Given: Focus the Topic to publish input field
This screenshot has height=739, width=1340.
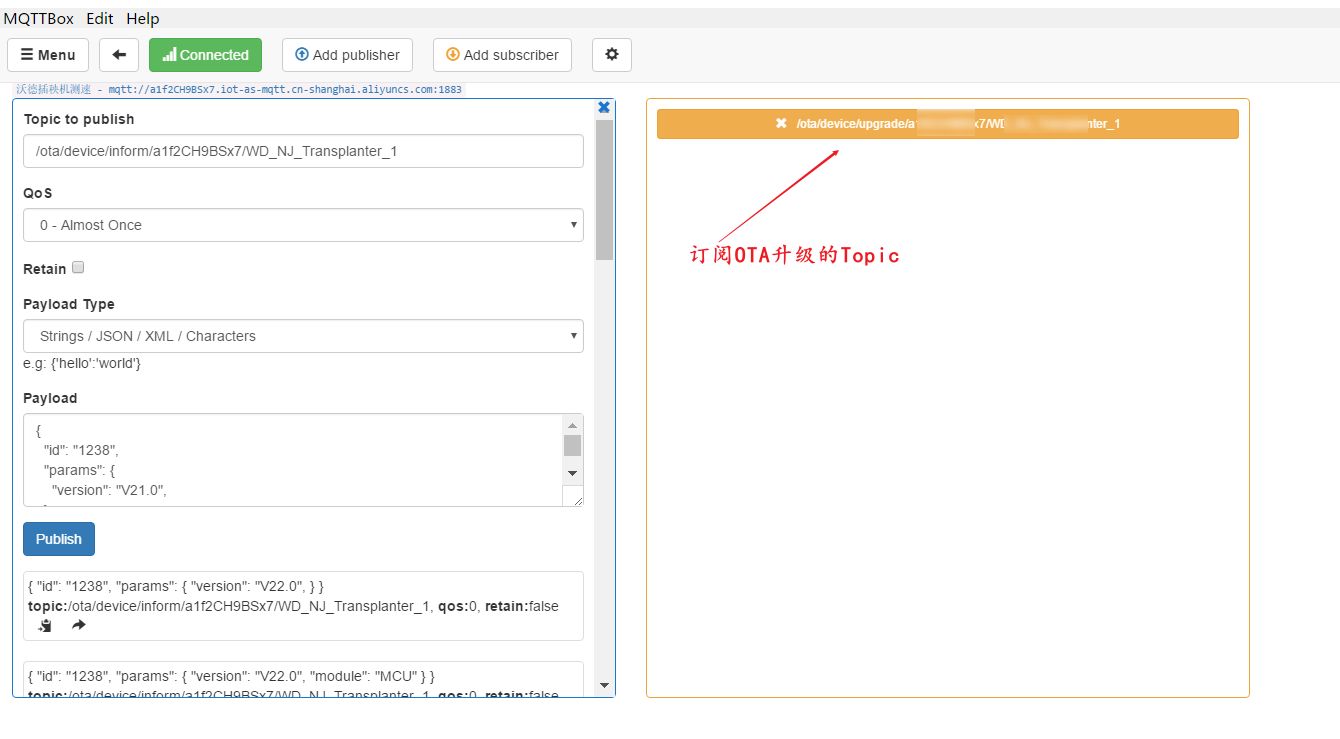Looking at the screenshot, I should 303,151.
